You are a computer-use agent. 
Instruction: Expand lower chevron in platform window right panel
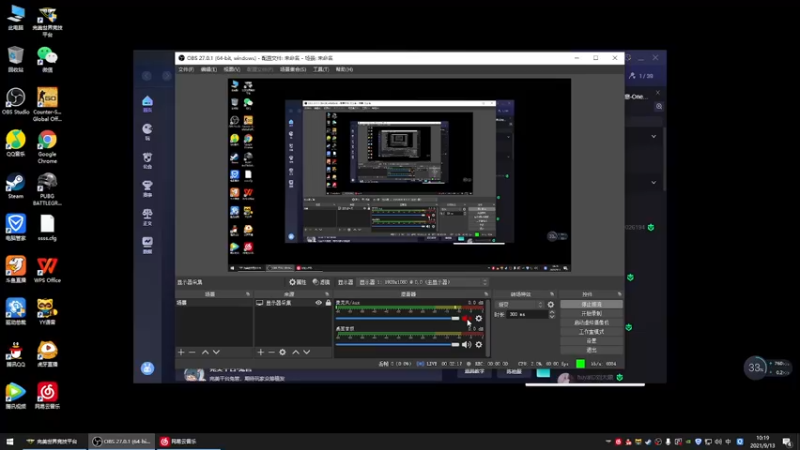(x=654, y=182)
